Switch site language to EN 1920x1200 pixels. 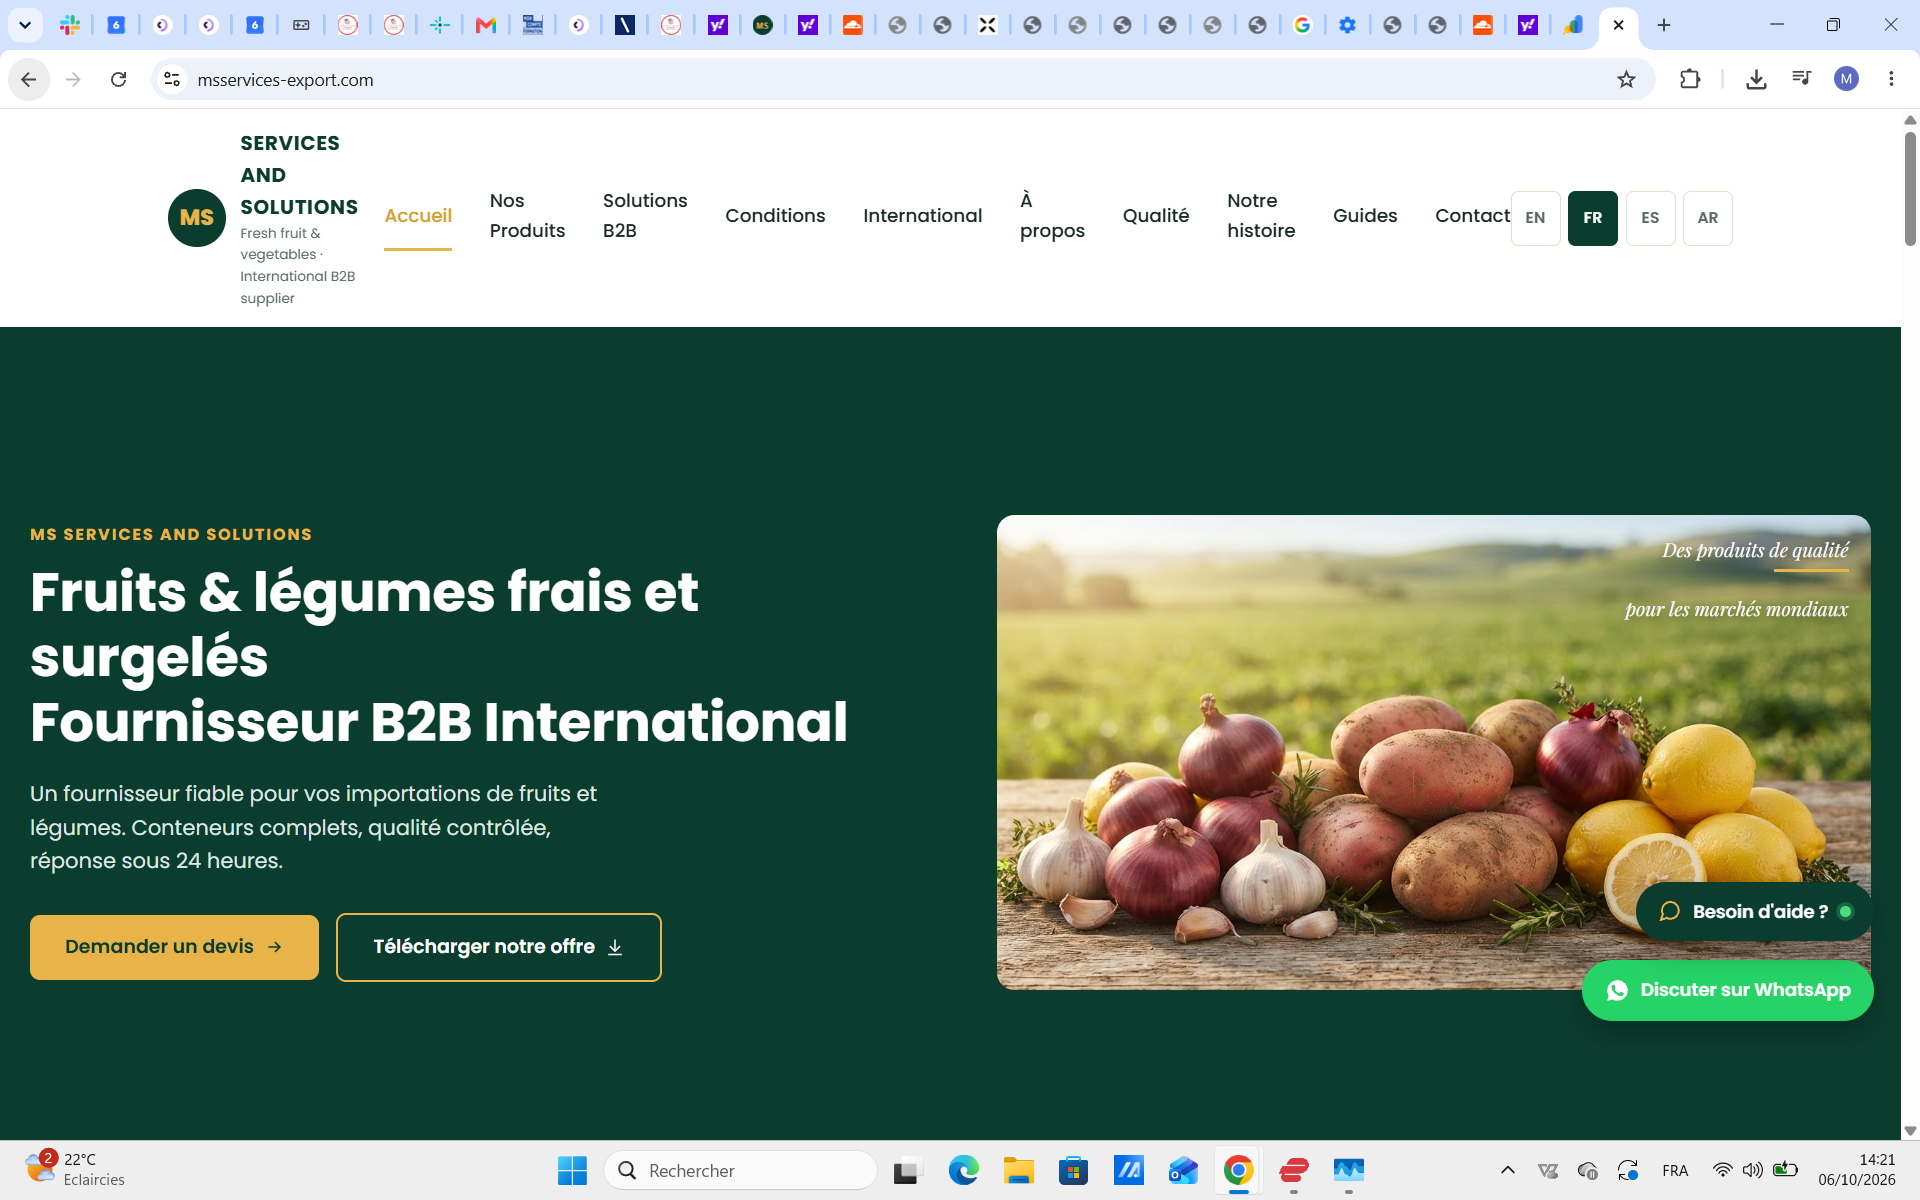click(1535, 218)
